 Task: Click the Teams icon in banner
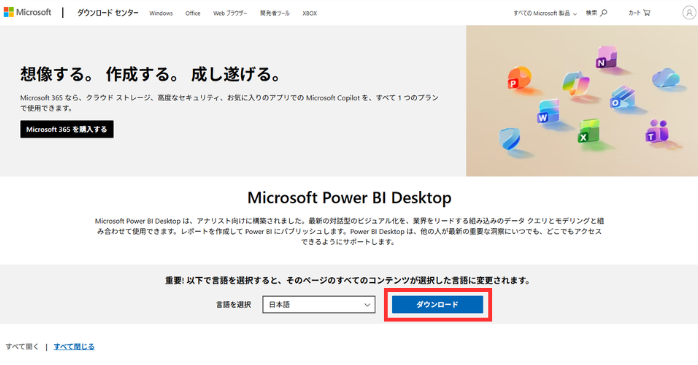point(657,131)
